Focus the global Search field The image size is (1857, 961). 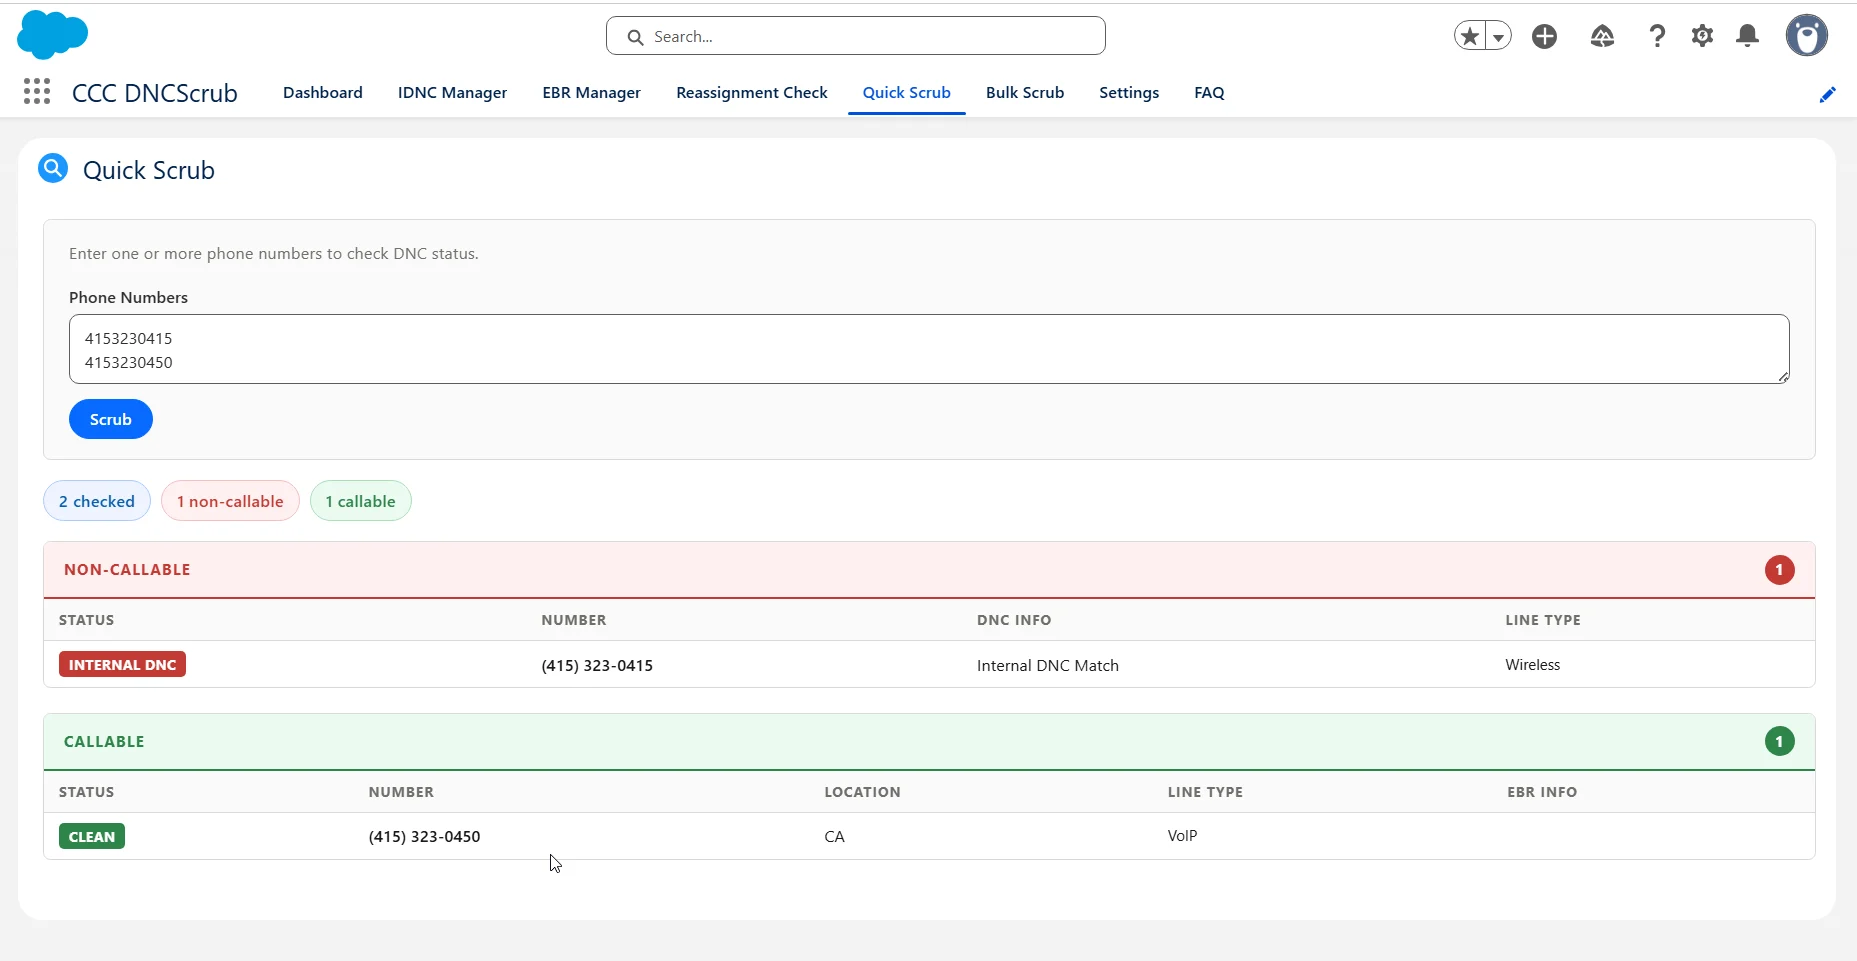(856, 36)
